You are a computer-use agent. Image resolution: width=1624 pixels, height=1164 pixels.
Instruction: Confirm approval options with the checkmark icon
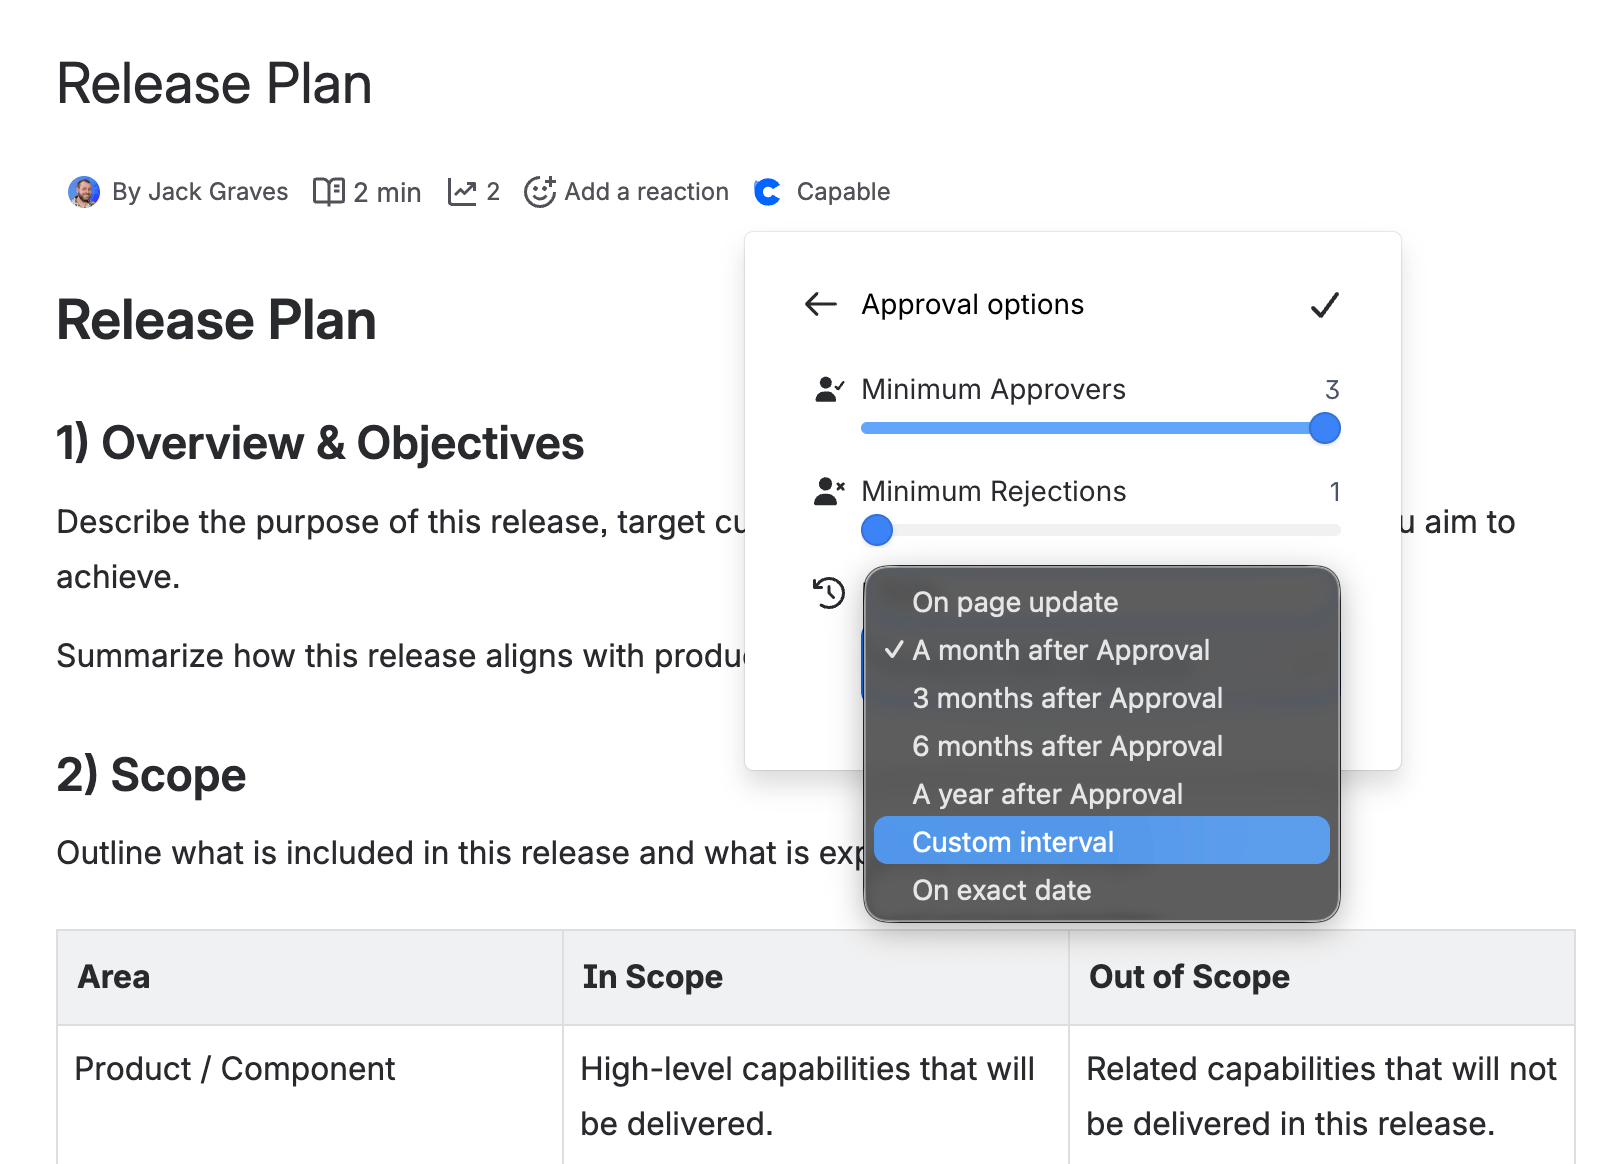[1325, 305]
